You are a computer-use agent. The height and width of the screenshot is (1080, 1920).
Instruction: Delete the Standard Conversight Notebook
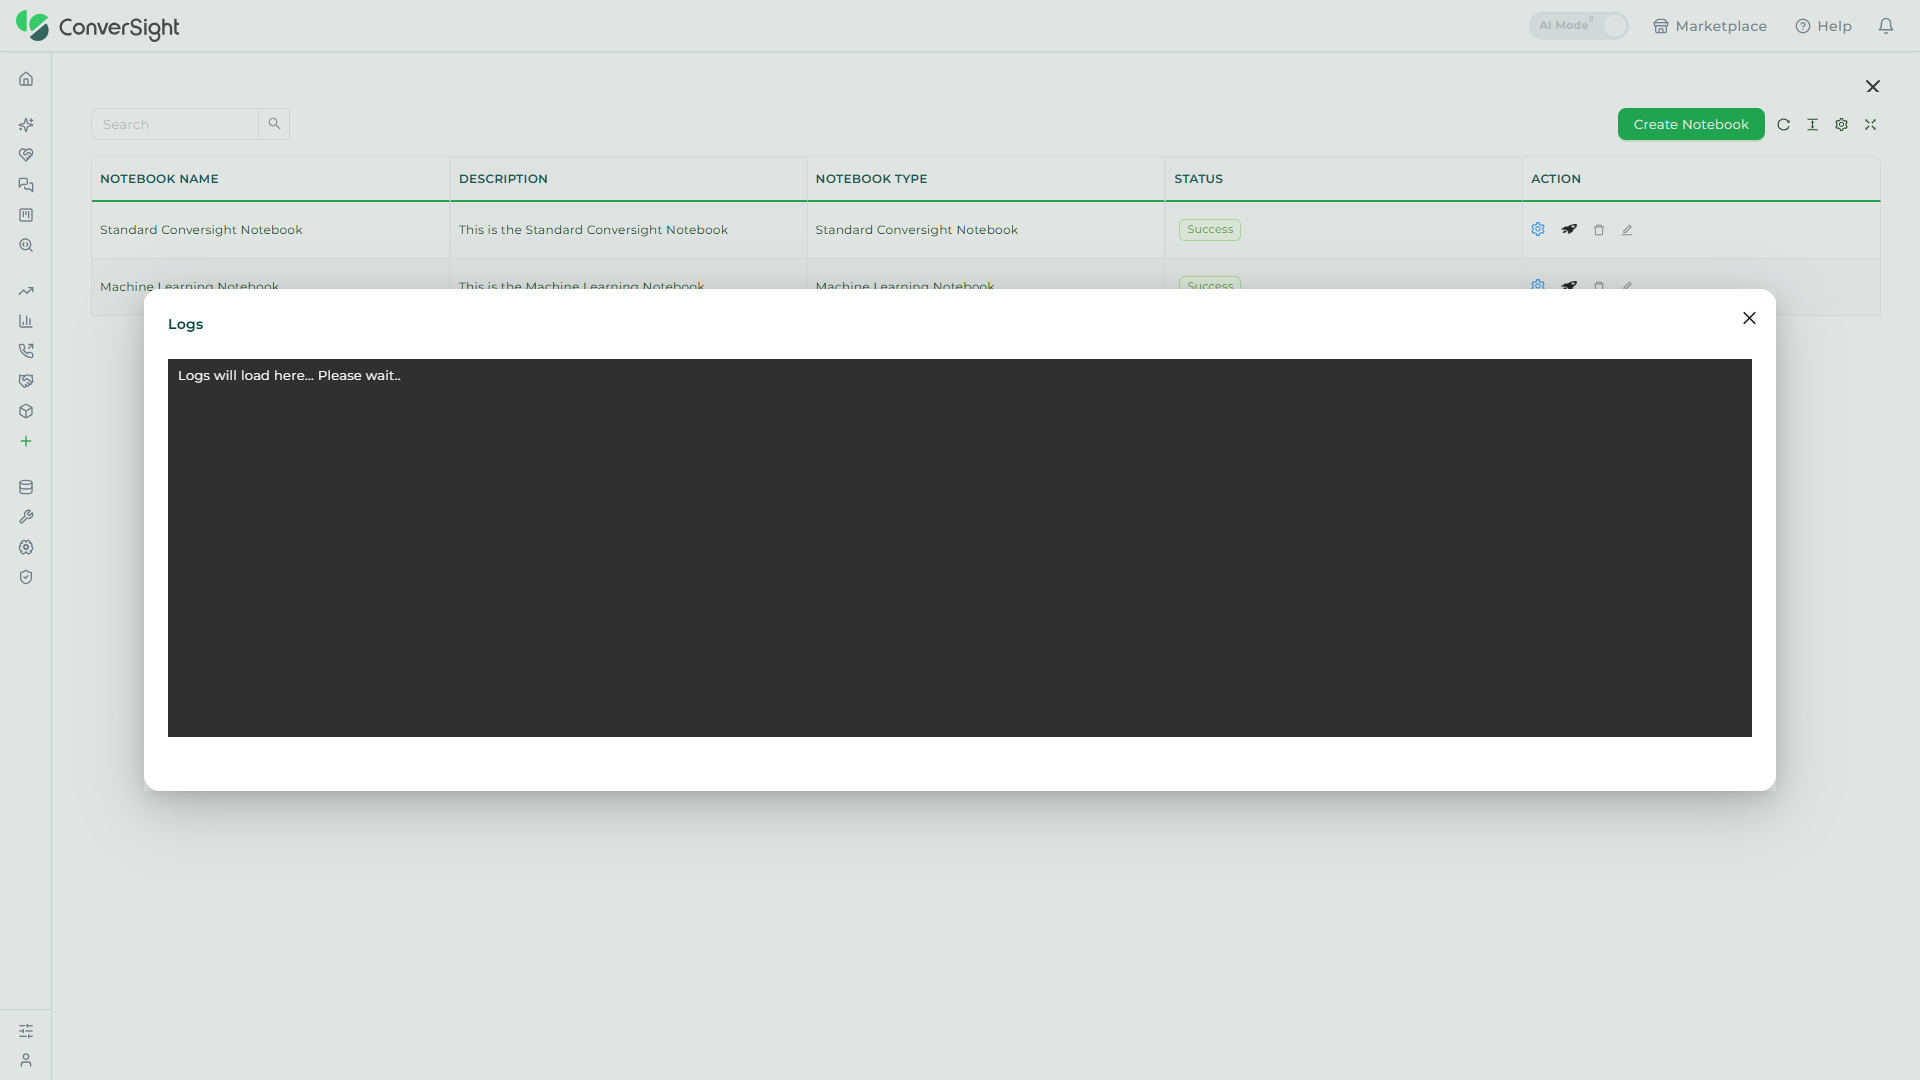[x=1599, y=230]
